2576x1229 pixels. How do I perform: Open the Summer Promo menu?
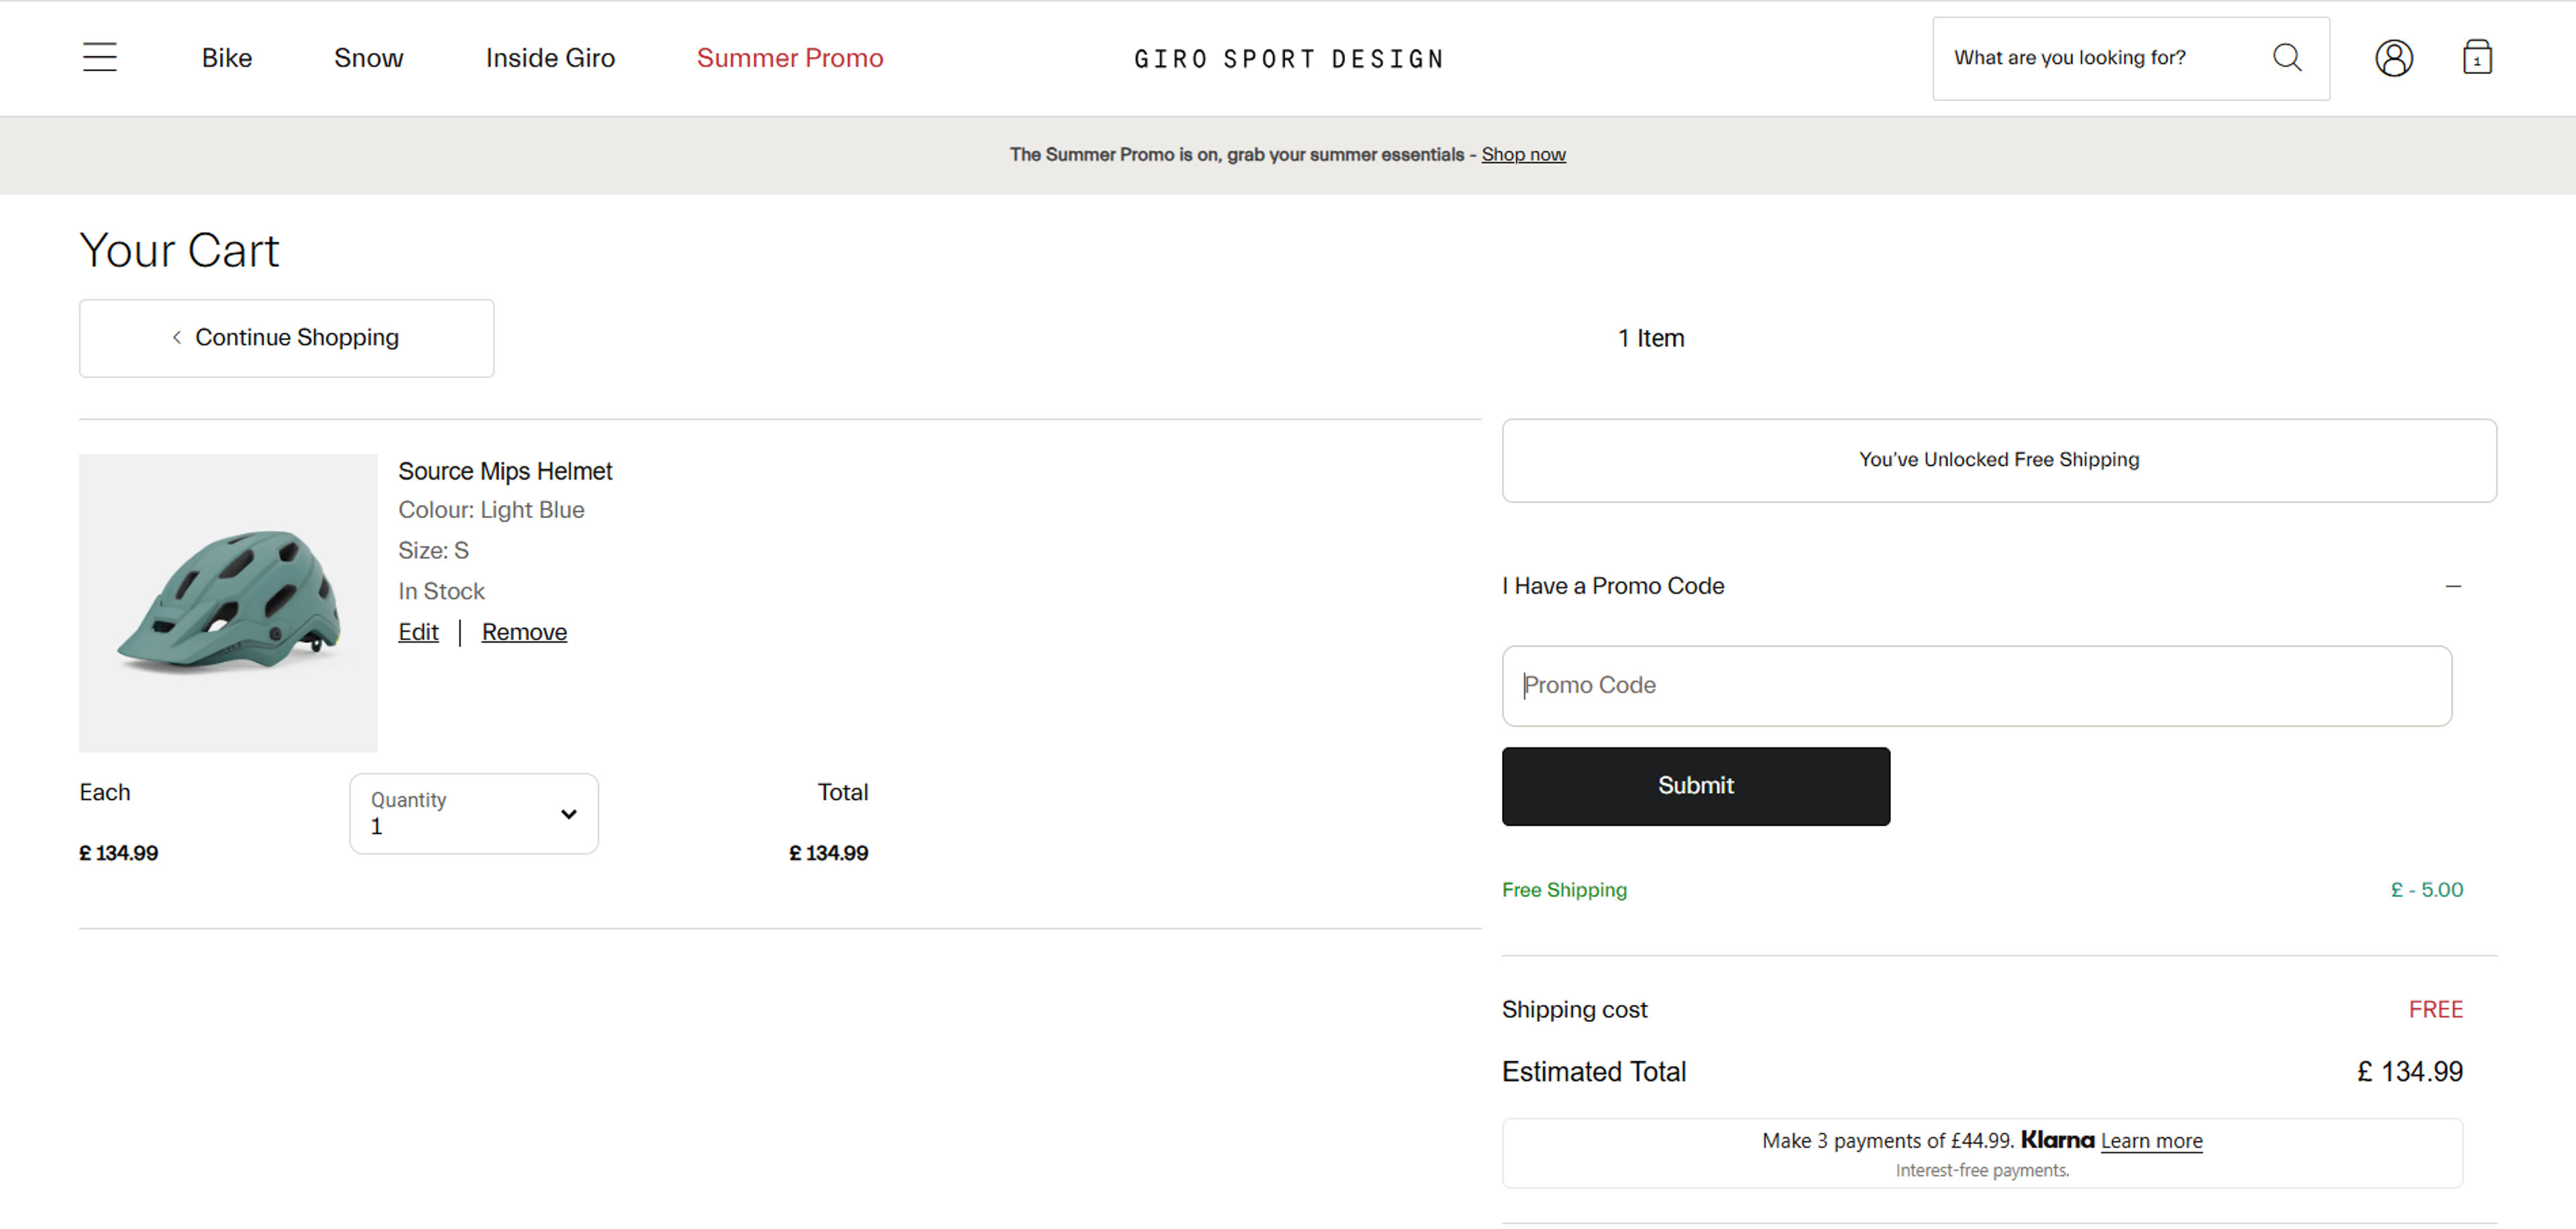790,58
